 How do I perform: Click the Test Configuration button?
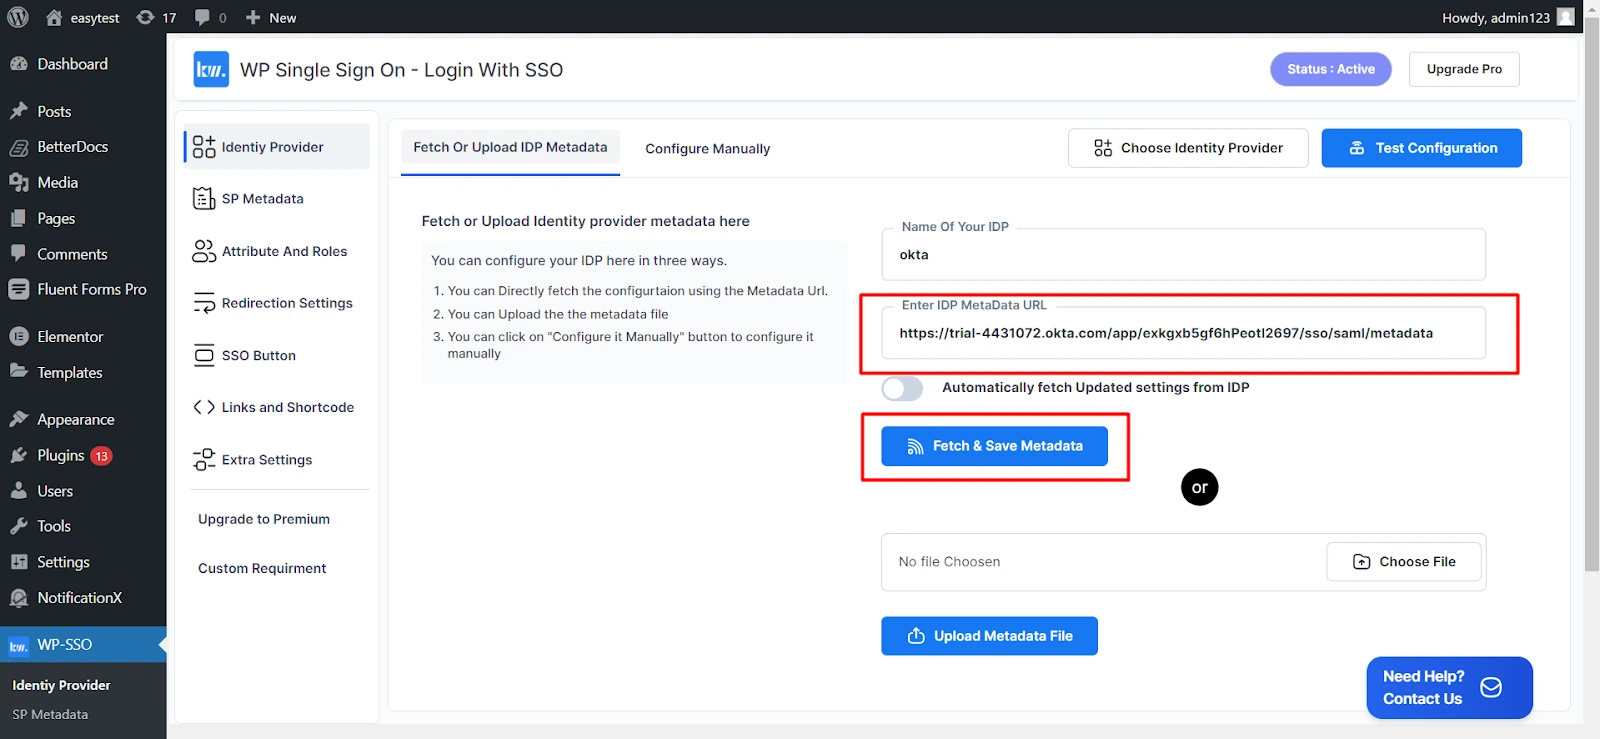[1421, 148]
